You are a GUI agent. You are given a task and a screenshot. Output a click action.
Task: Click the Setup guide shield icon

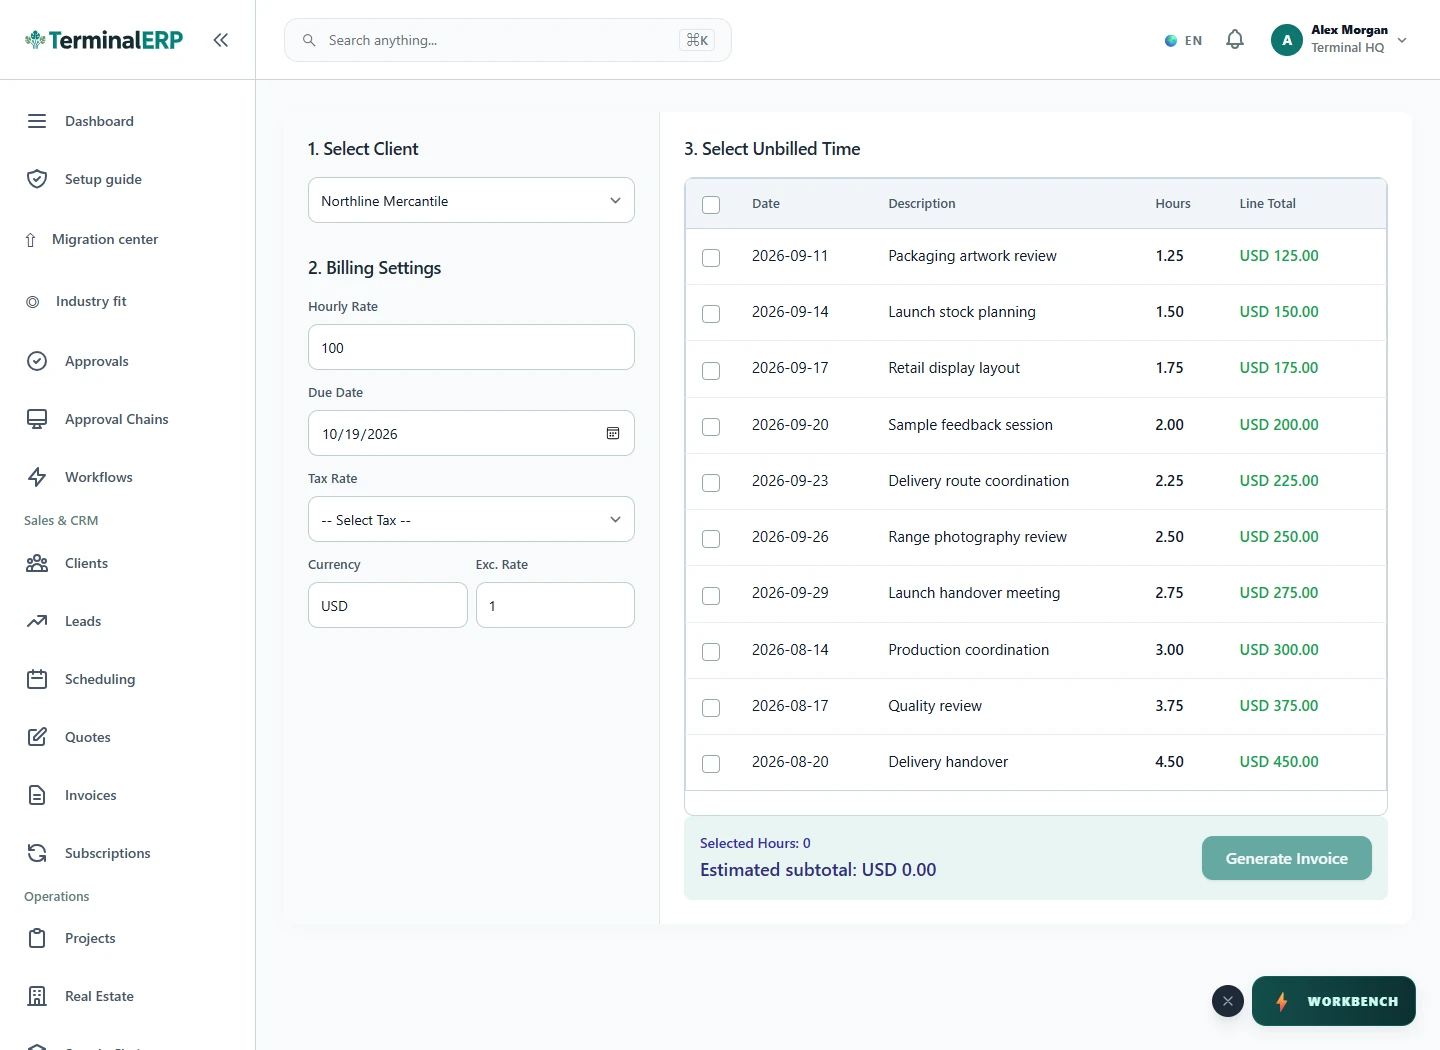pos(37,179)
